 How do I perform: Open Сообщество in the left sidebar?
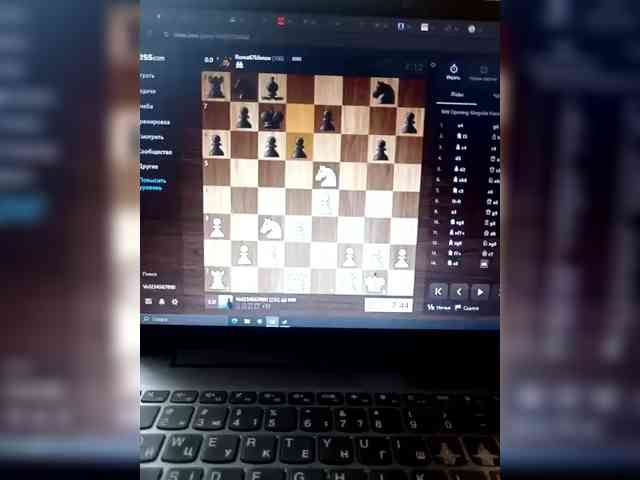[156, 152]
